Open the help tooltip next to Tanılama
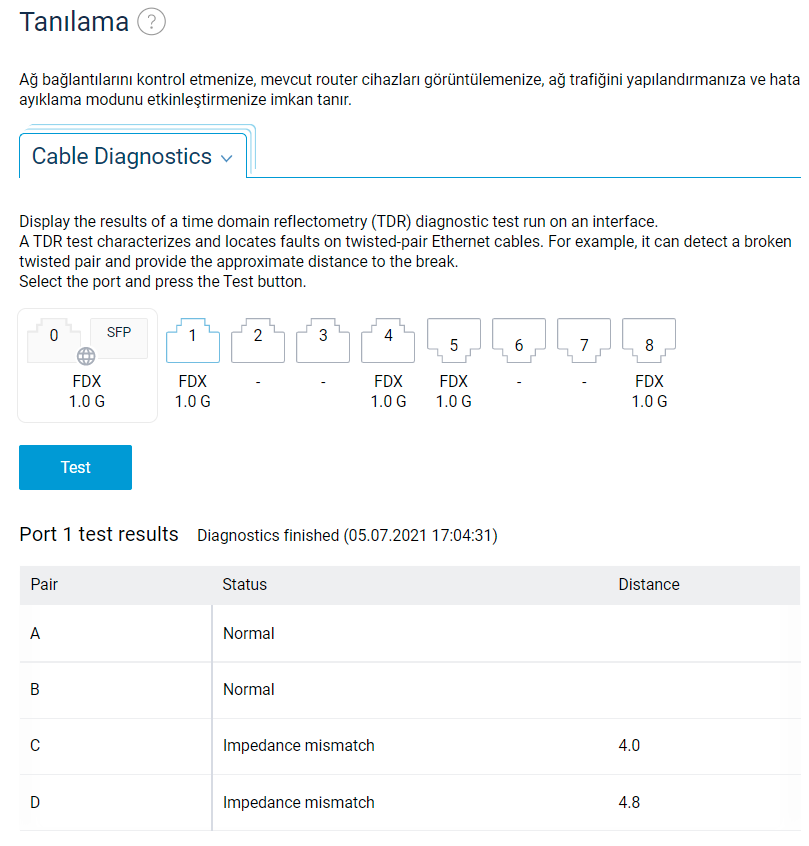 [151, 21]
